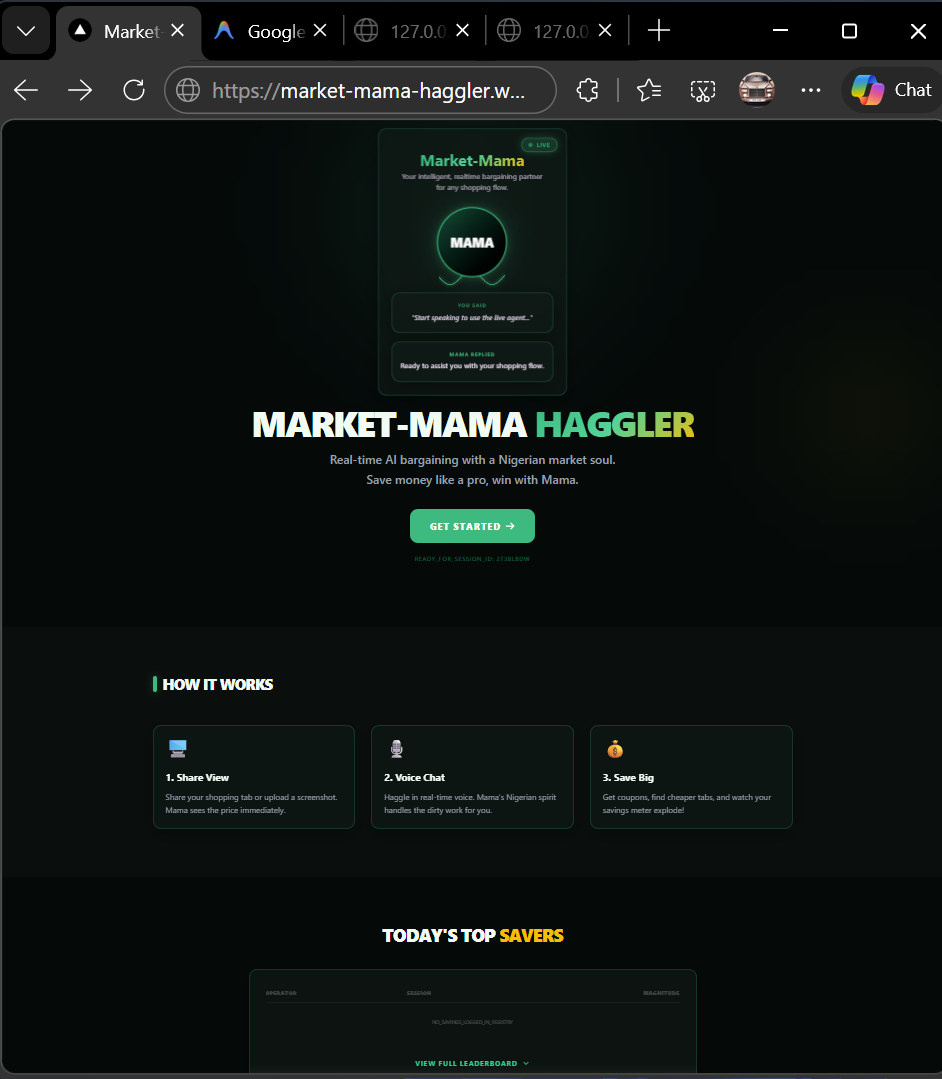Expand View Full Leaderboard
The image size is (942, 1079).
click(472, 1063)
